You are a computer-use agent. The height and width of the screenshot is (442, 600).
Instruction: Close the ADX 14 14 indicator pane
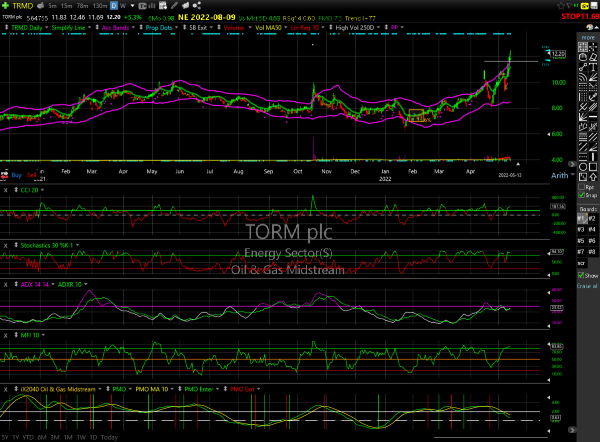6,284
